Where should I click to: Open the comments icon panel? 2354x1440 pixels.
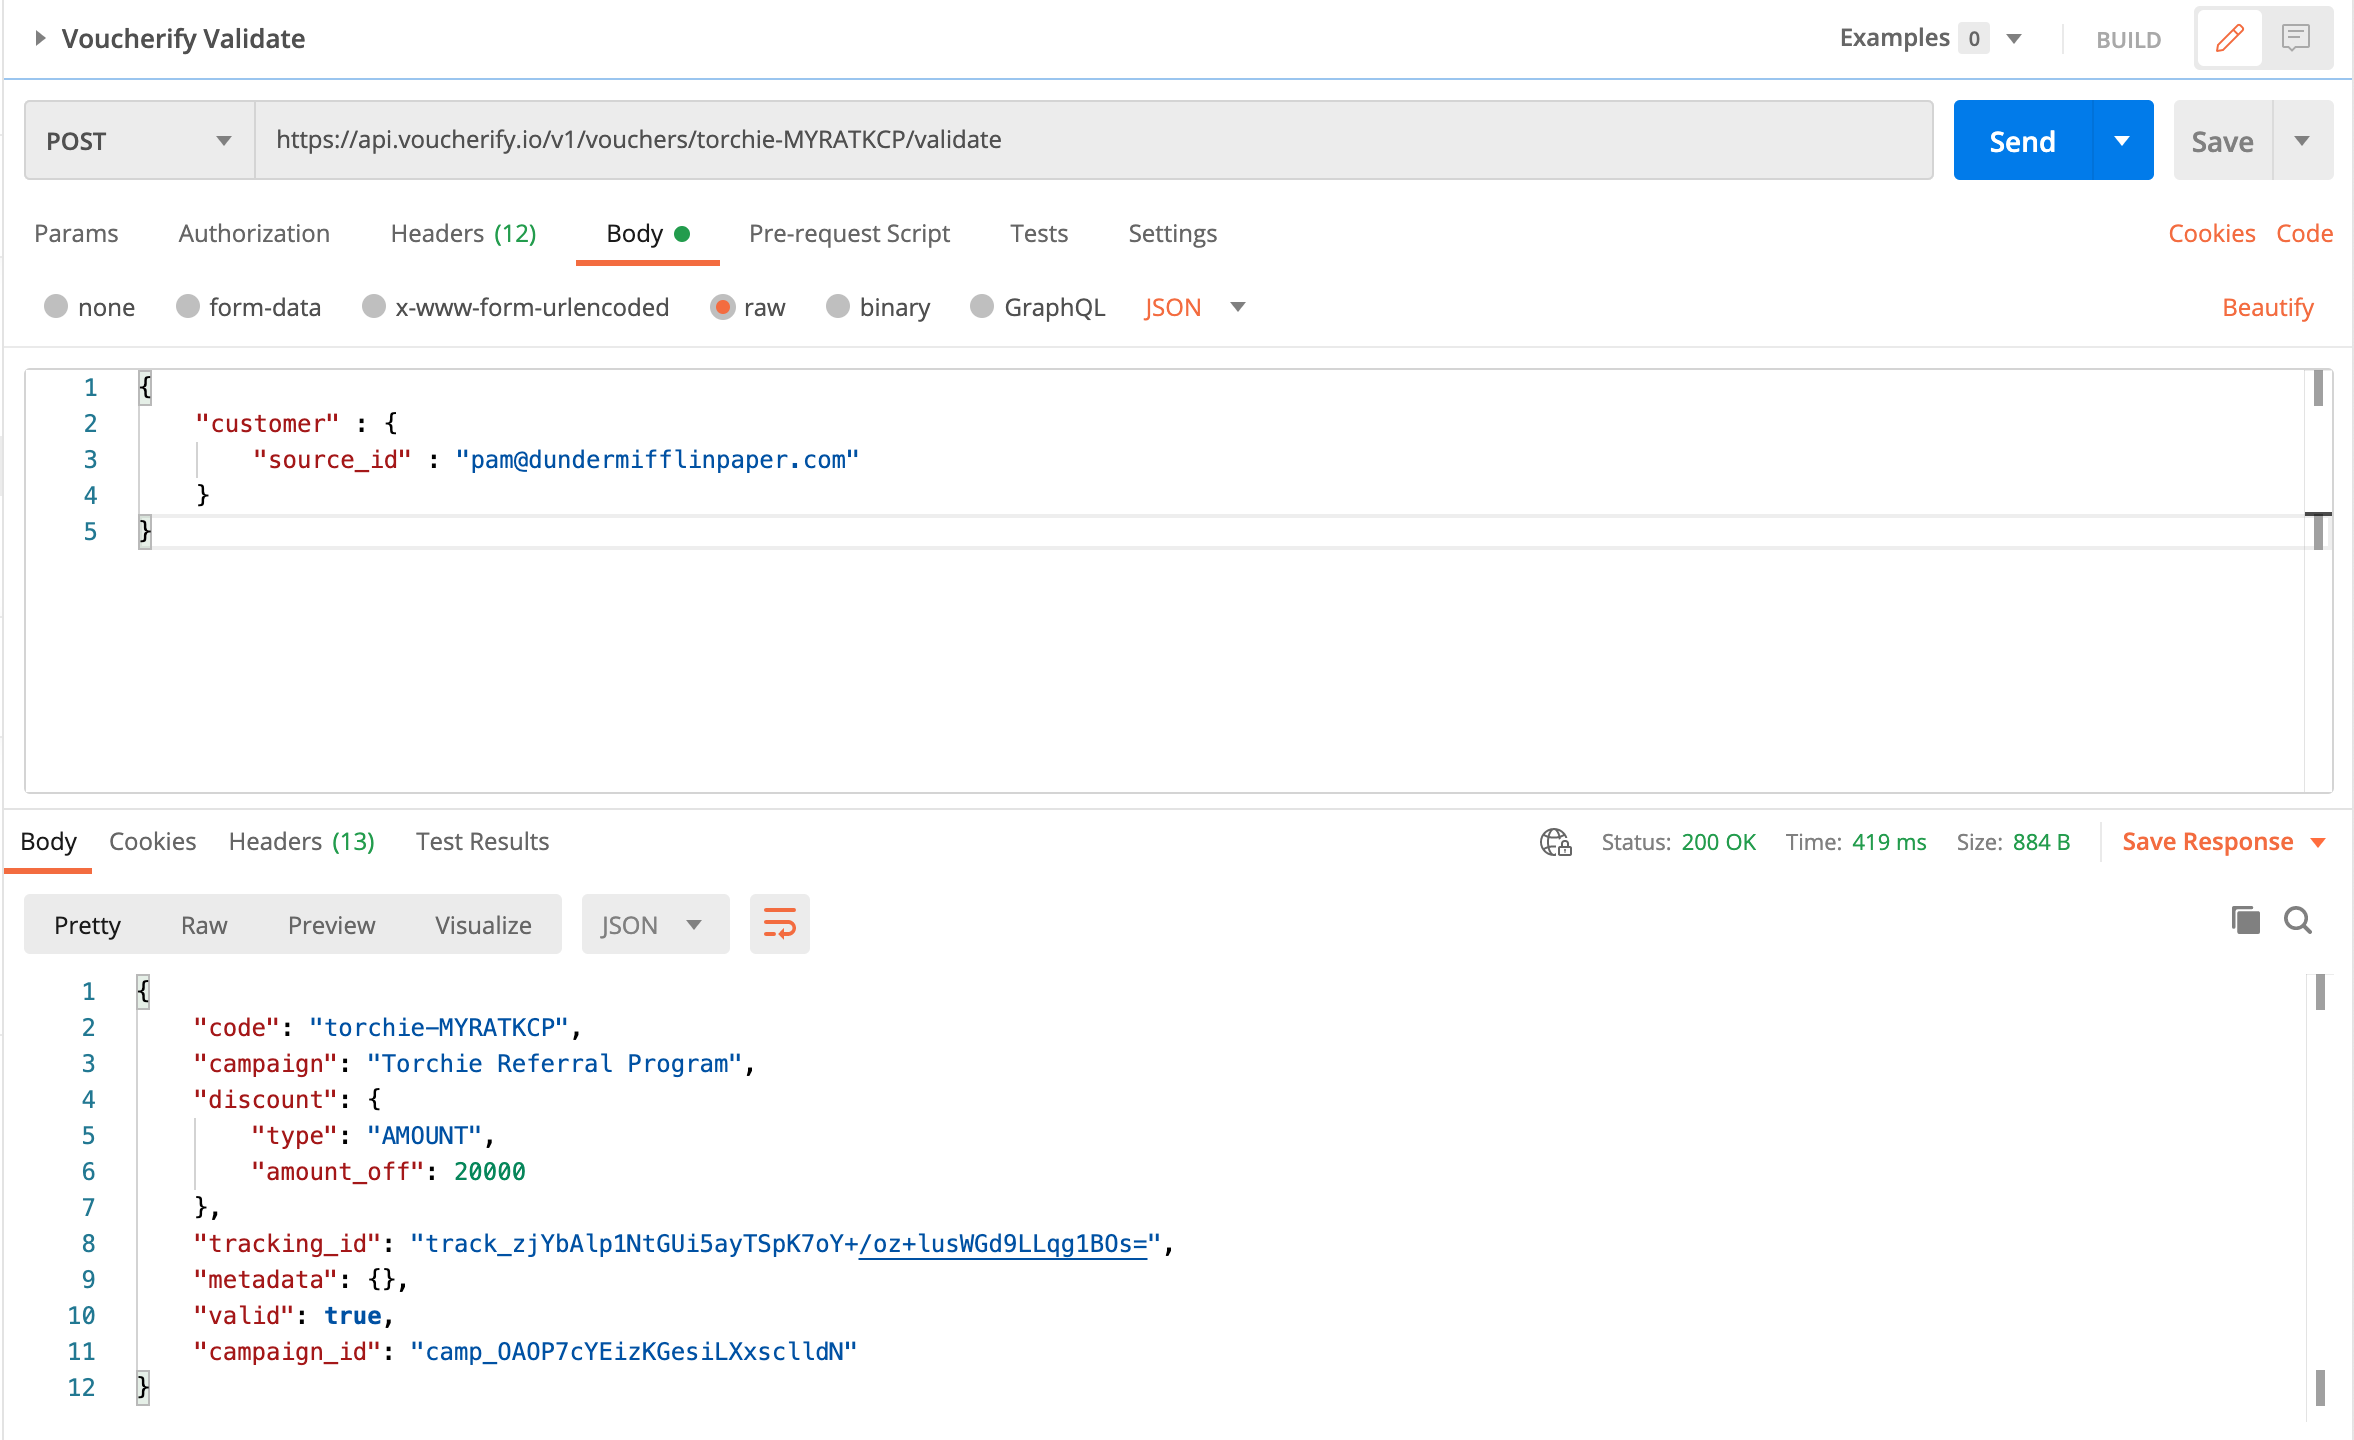click(2296, 39)
